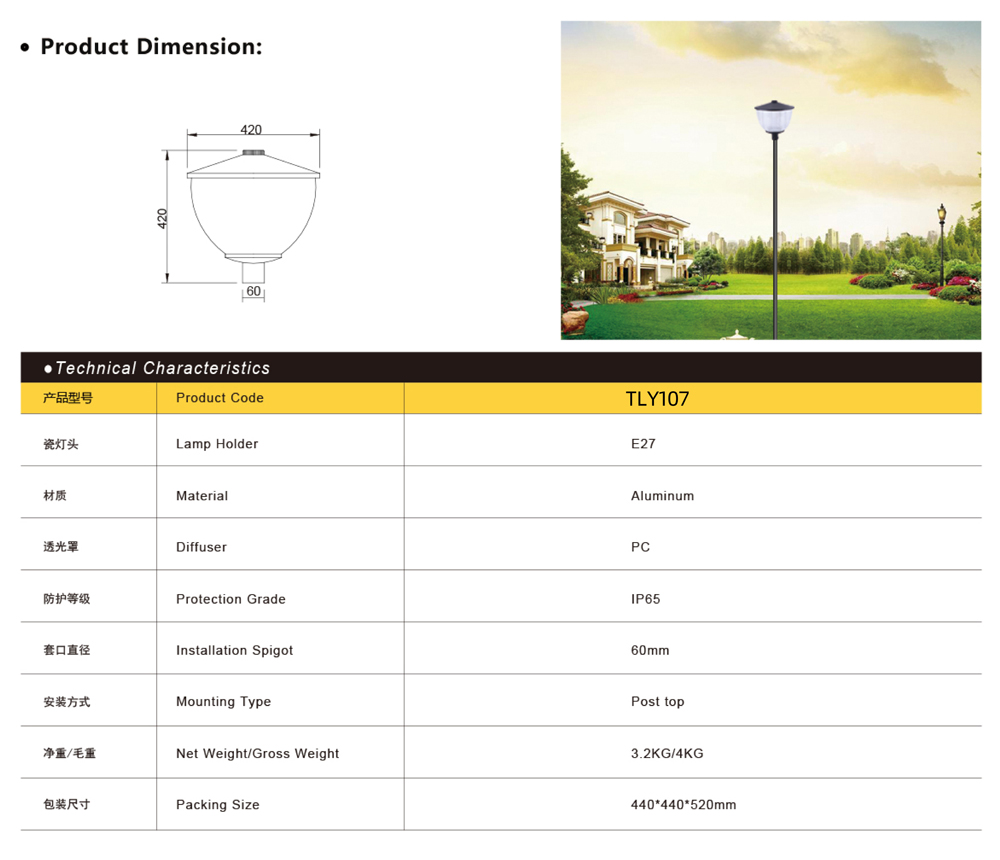Select the top 420 width dimension label
This screenshot has width=1000, height=860.
point(251,130)
